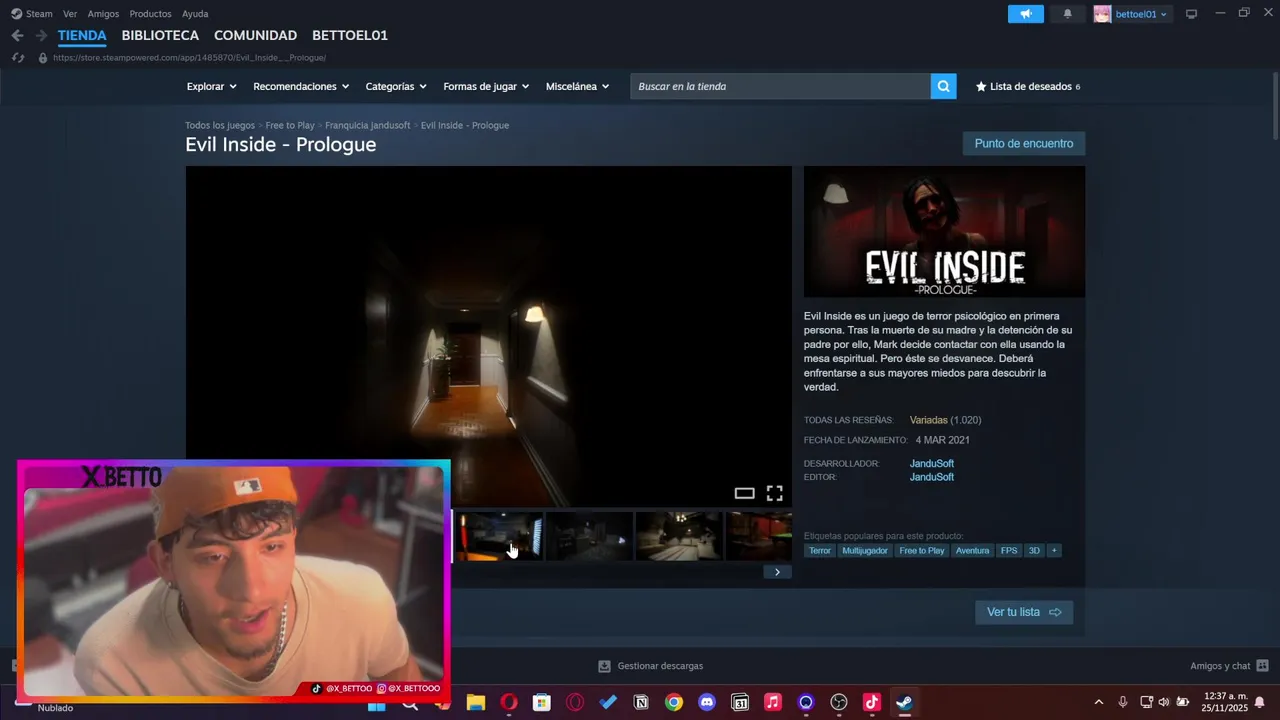1280x720 pixels.
Task: Expand the Explorar dropdown
Action: point(211,87)
